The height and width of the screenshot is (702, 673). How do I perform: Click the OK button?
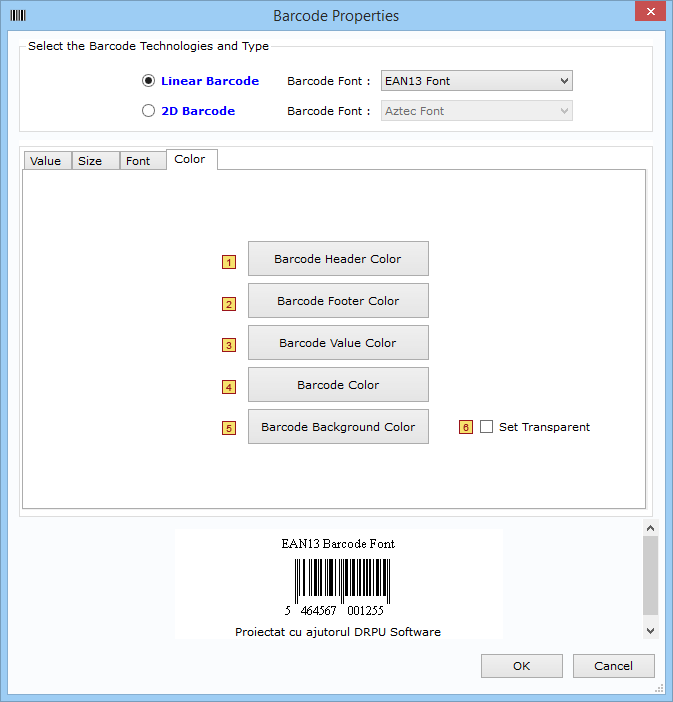(x=522, y=666)
